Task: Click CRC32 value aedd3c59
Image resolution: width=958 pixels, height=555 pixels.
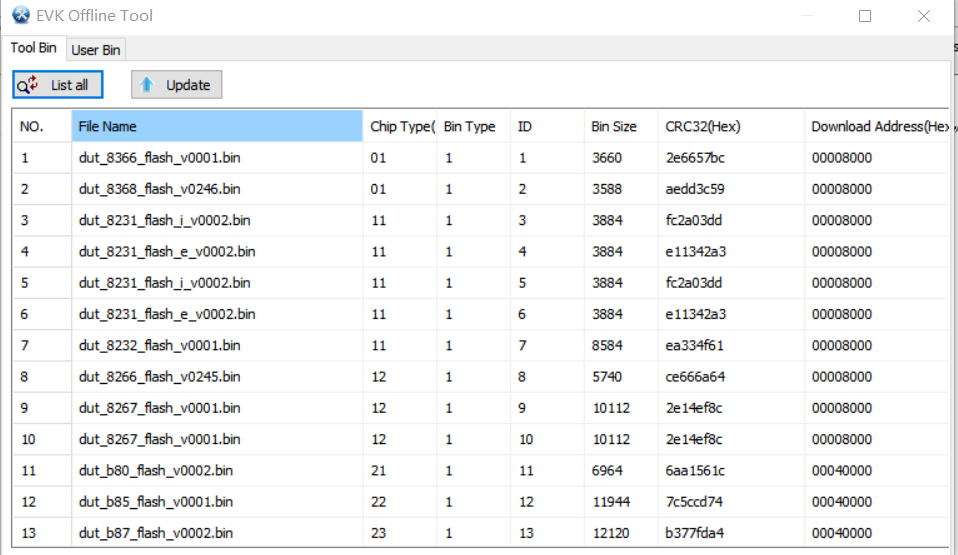Action: (695, 189)
